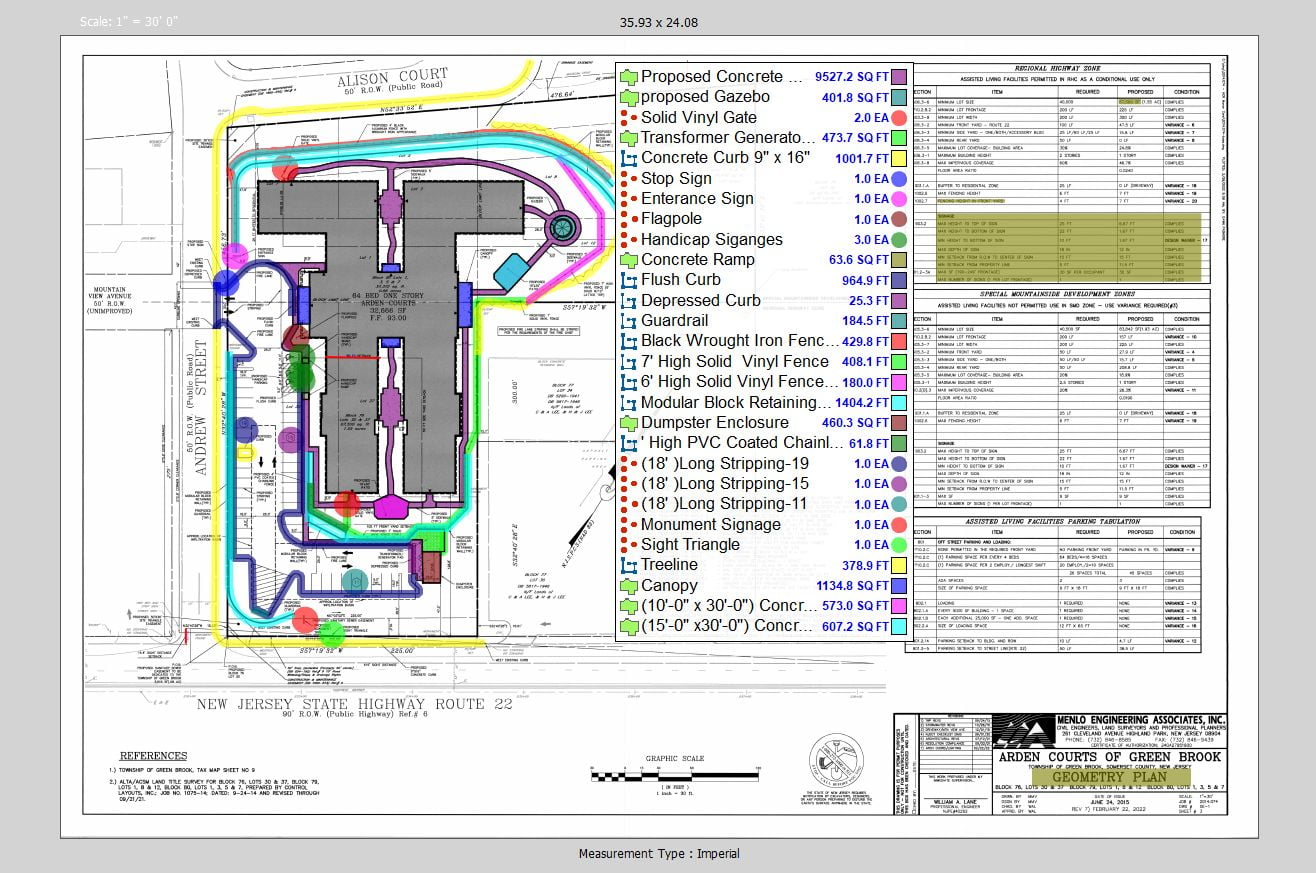1316x873 pixels.
Task: Select the Depressed Curb legend row
Action: tap(700, 301)
